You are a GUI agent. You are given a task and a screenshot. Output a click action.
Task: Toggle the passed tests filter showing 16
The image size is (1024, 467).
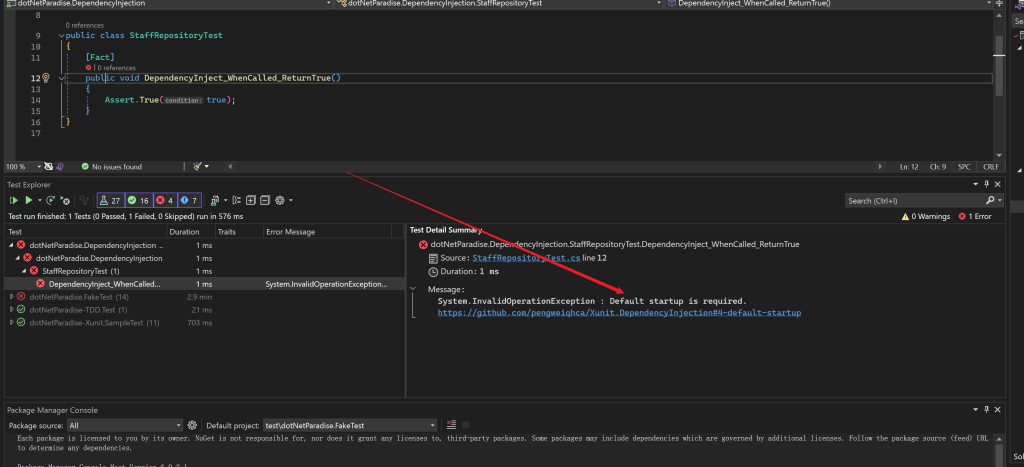[137, 200]
